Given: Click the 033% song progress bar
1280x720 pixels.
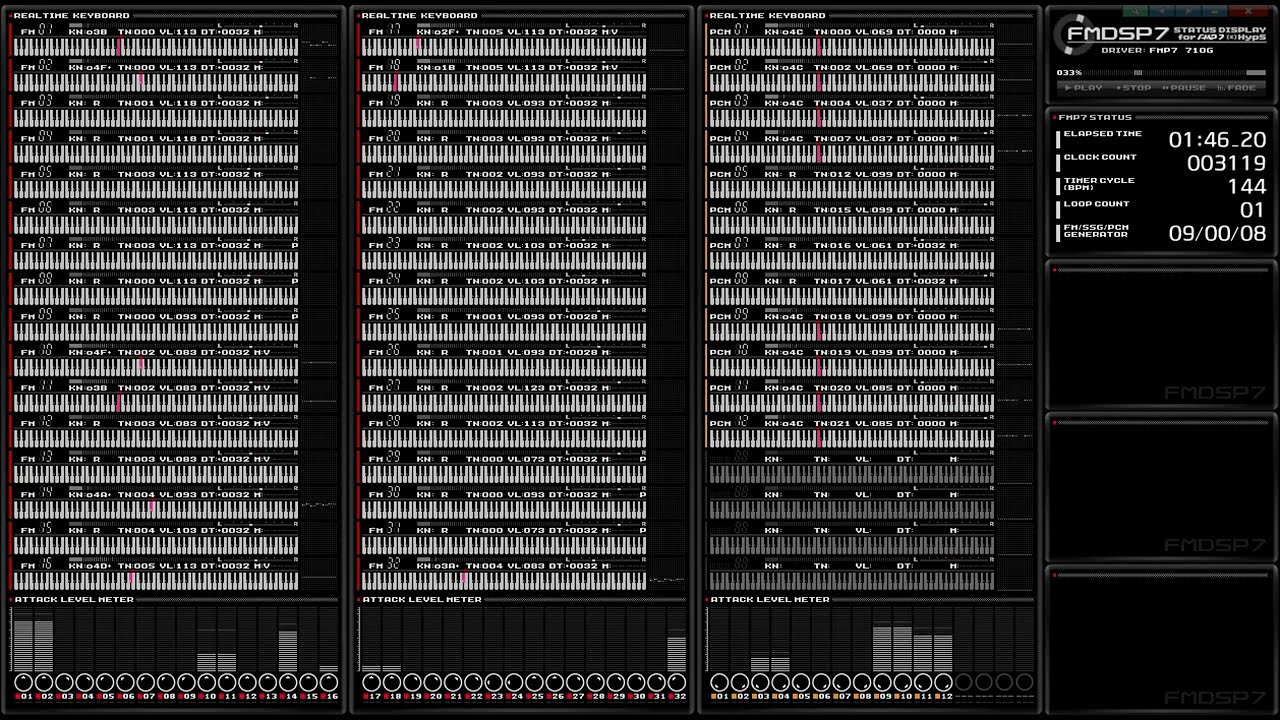Looking at the screenshot, I should tap(1174, 73).
